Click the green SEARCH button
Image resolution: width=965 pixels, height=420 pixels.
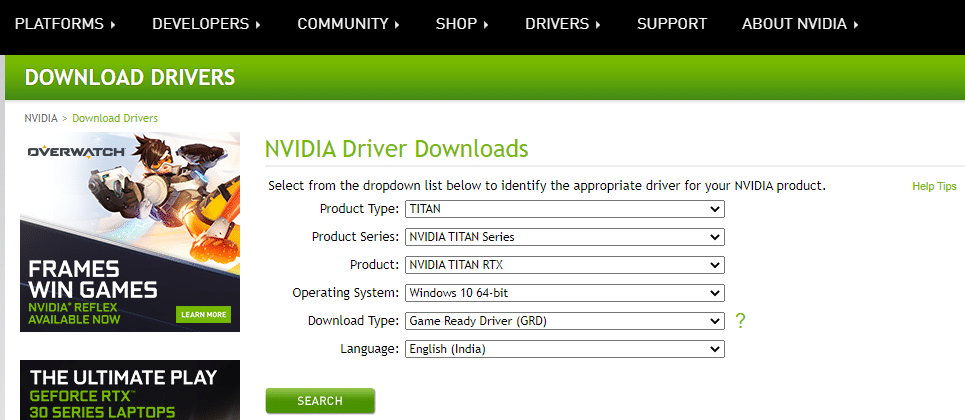pos(320,401)
